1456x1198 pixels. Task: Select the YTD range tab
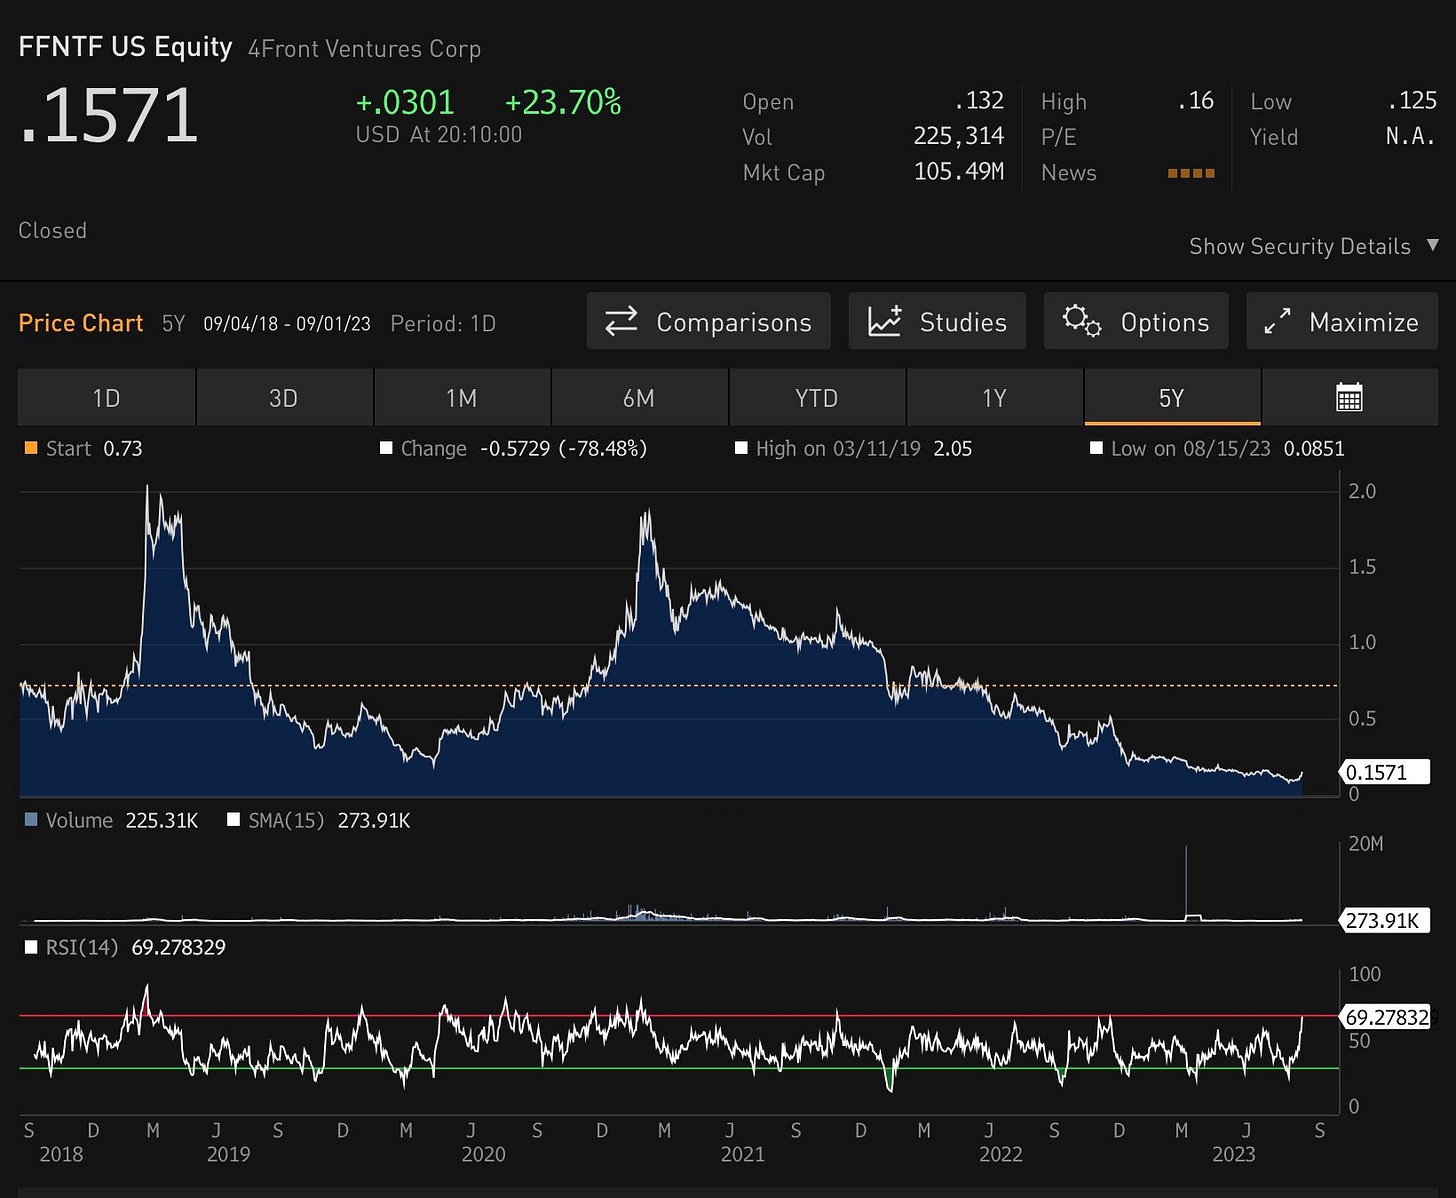(817, 398)
